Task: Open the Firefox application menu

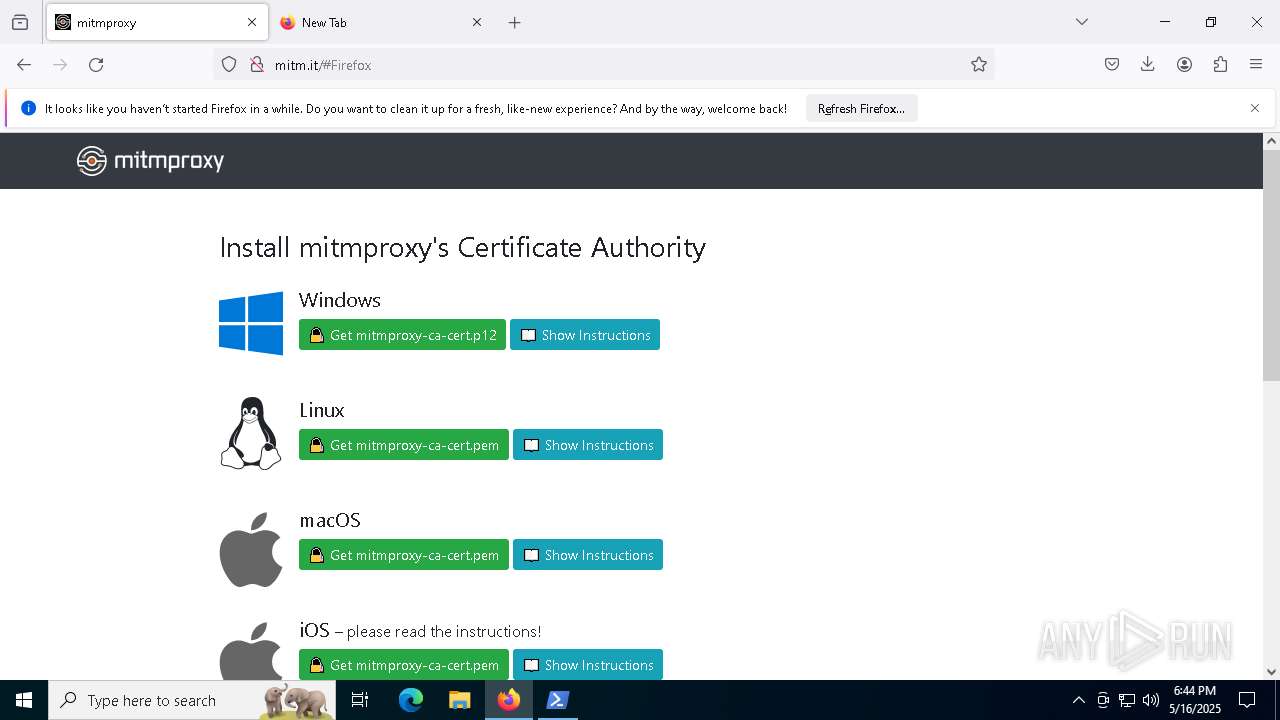Action: (x=1256, y=64)
